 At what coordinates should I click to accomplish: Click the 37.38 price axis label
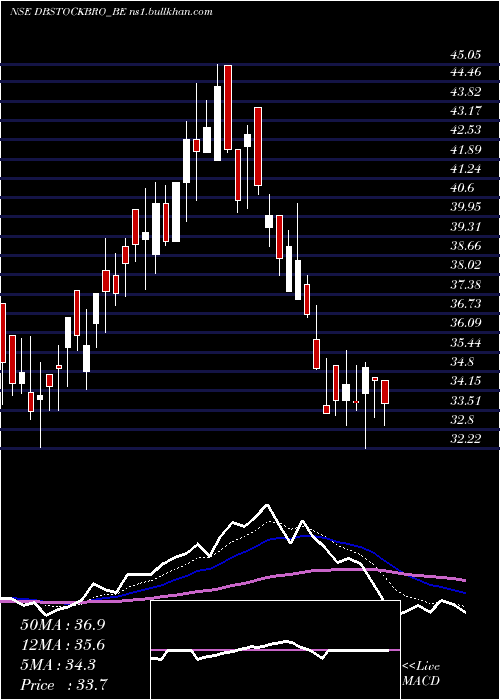point(465,284)
